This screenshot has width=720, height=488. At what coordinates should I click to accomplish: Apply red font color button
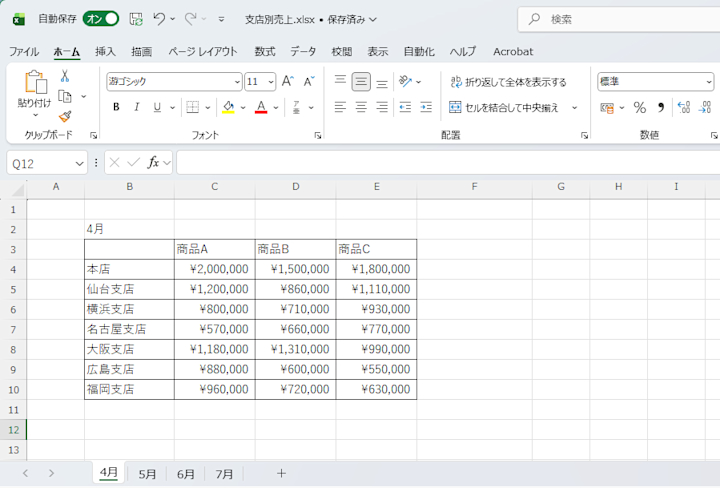pyautogui.click(x=261, y=107)
